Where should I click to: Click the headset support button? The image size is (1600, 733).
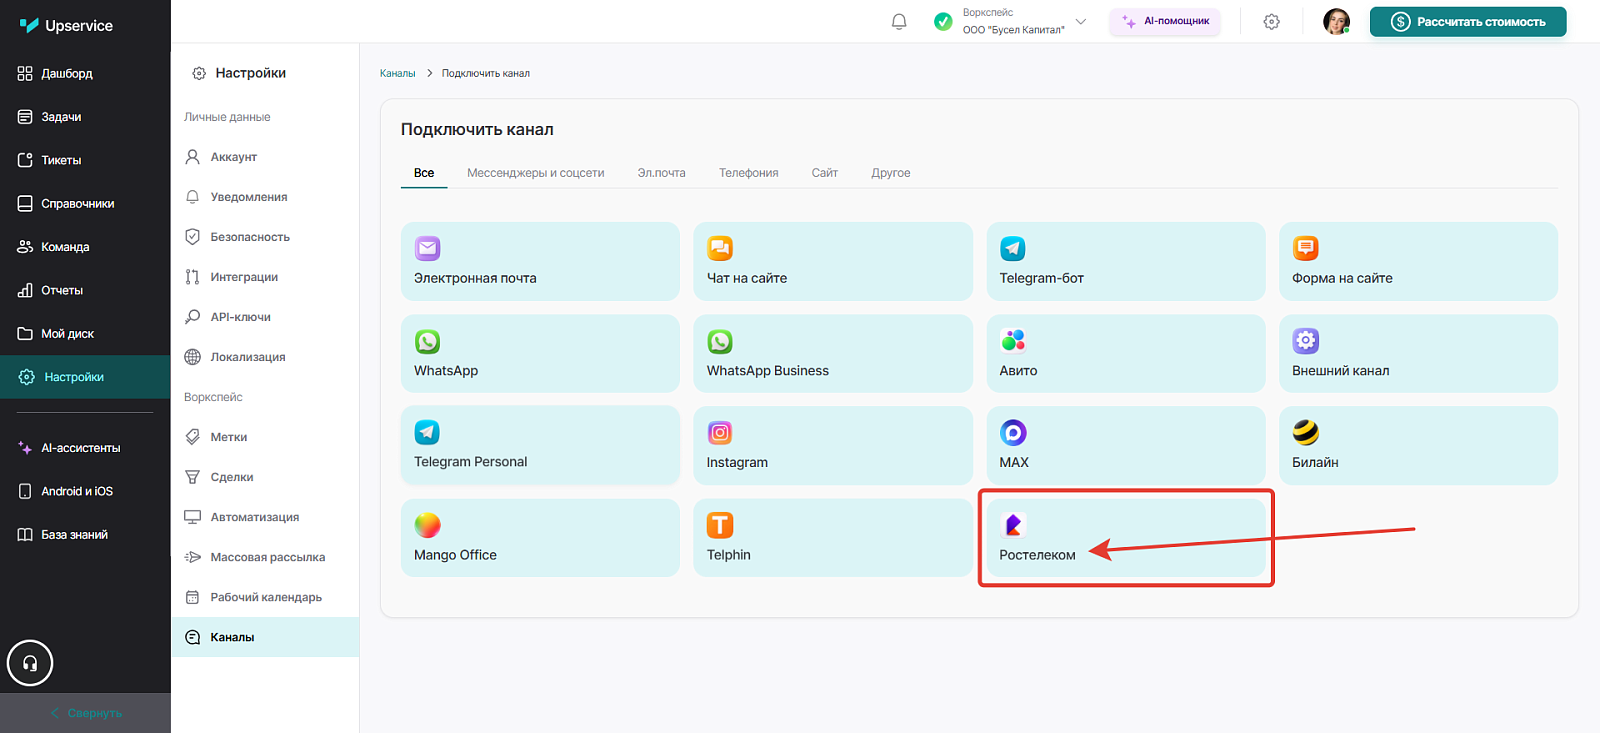[30, 663]
